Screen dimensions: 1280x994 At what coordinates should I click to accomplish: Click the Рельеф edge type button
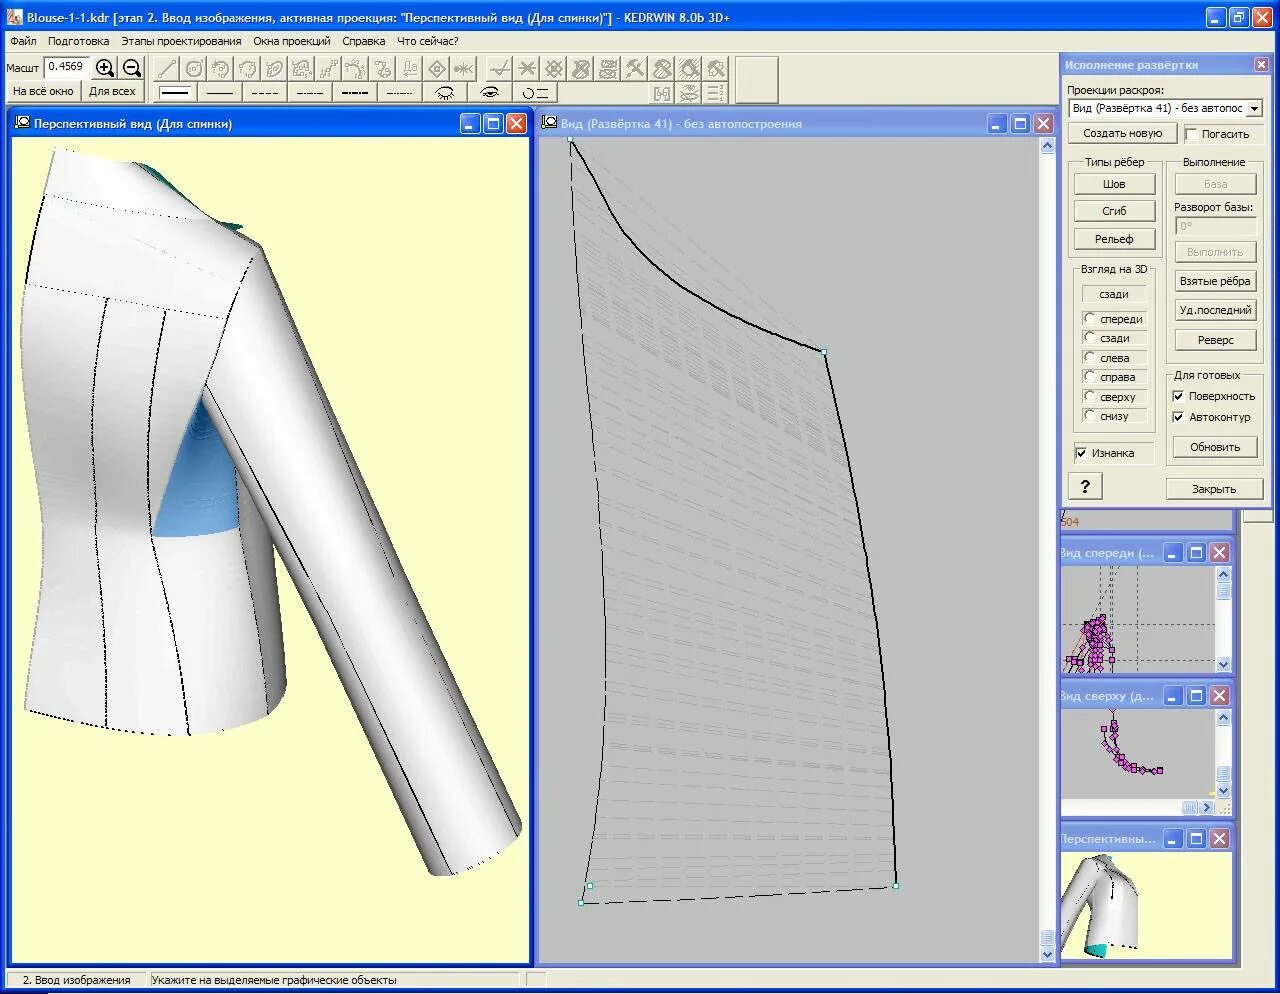(1114, 239)
